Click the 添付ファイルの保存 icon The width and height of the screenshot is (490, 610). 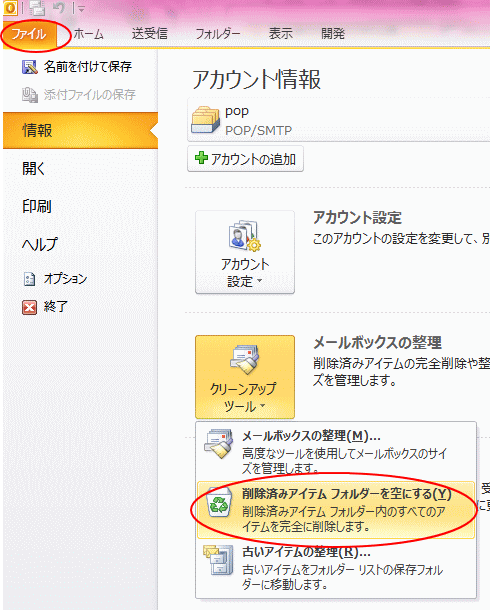pyautogui.click(x=30, y=95)
